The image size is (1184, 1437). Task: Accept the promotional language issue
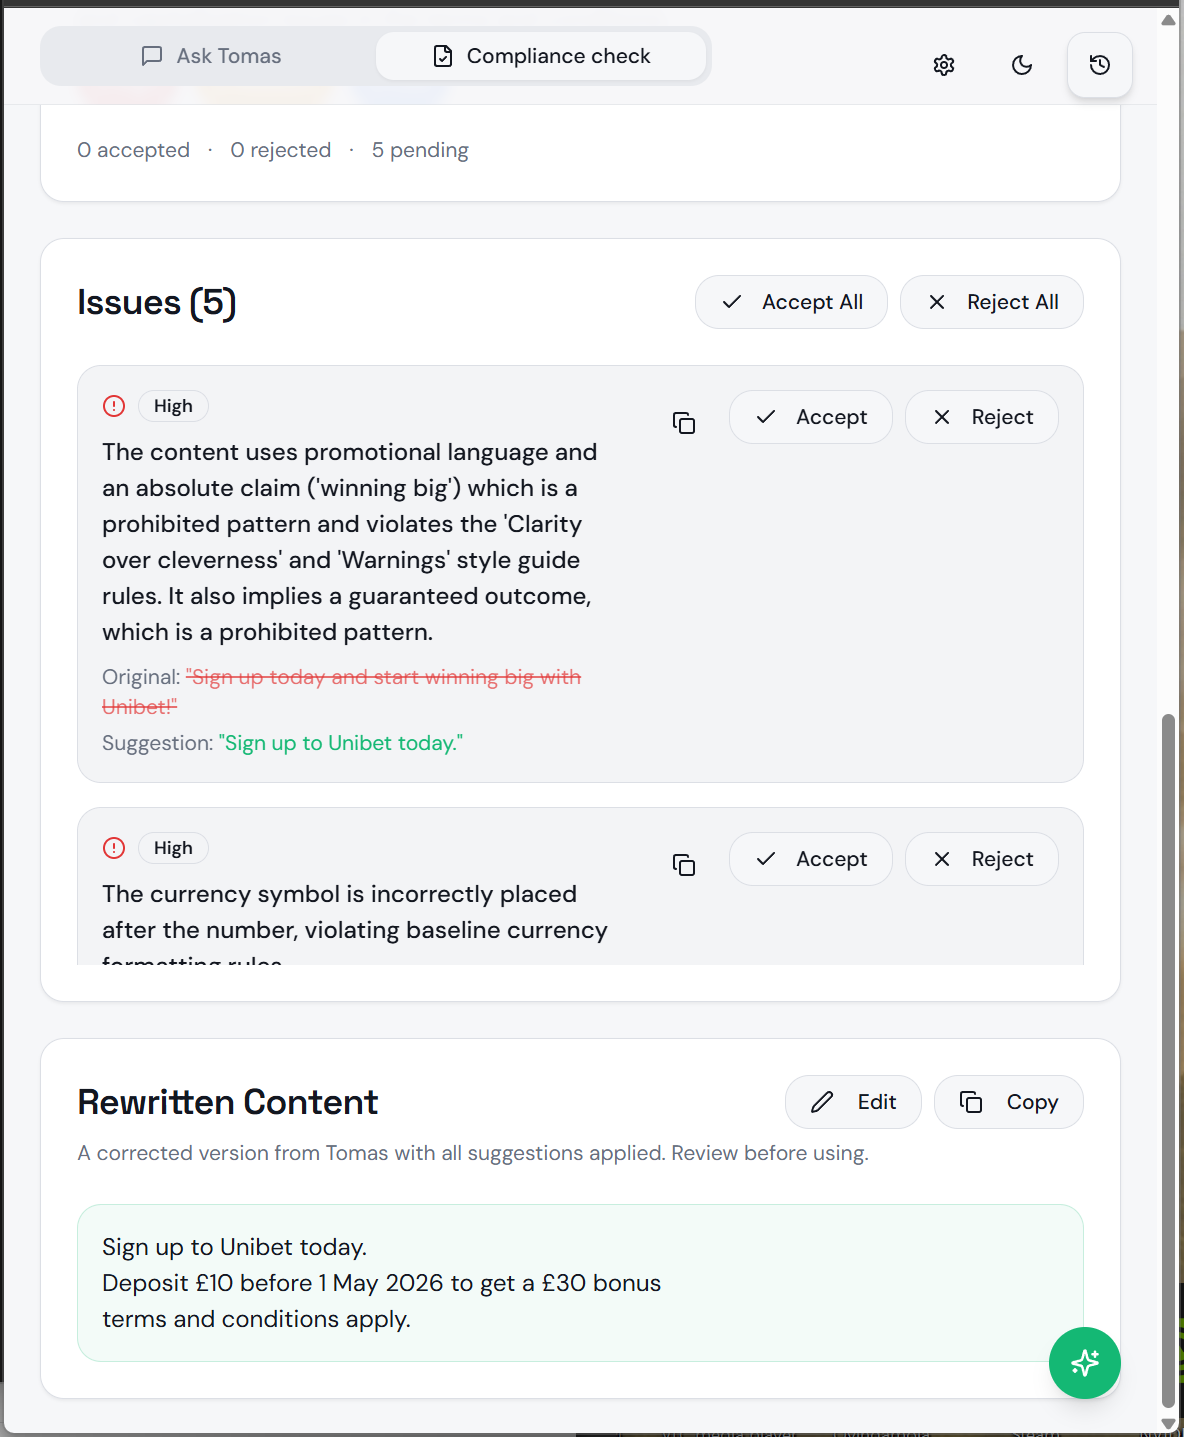click(x=811, y=417)
